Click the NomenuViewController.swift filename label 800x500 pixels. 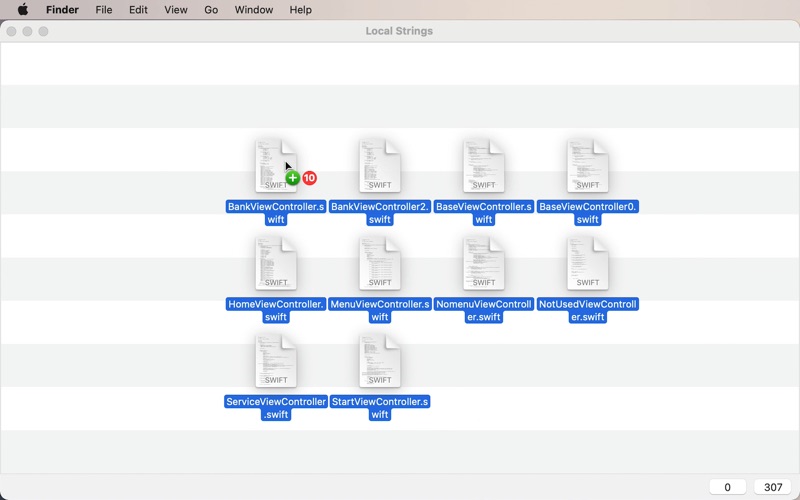(x=484, y=311)
